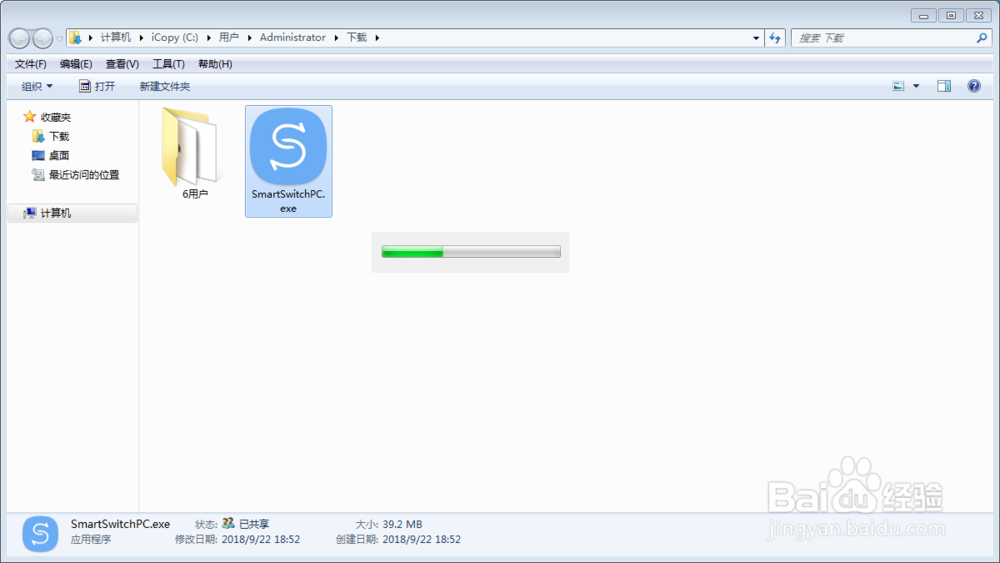Expand arrow after iCopy (C:) breadcrumb

(209, 38)
